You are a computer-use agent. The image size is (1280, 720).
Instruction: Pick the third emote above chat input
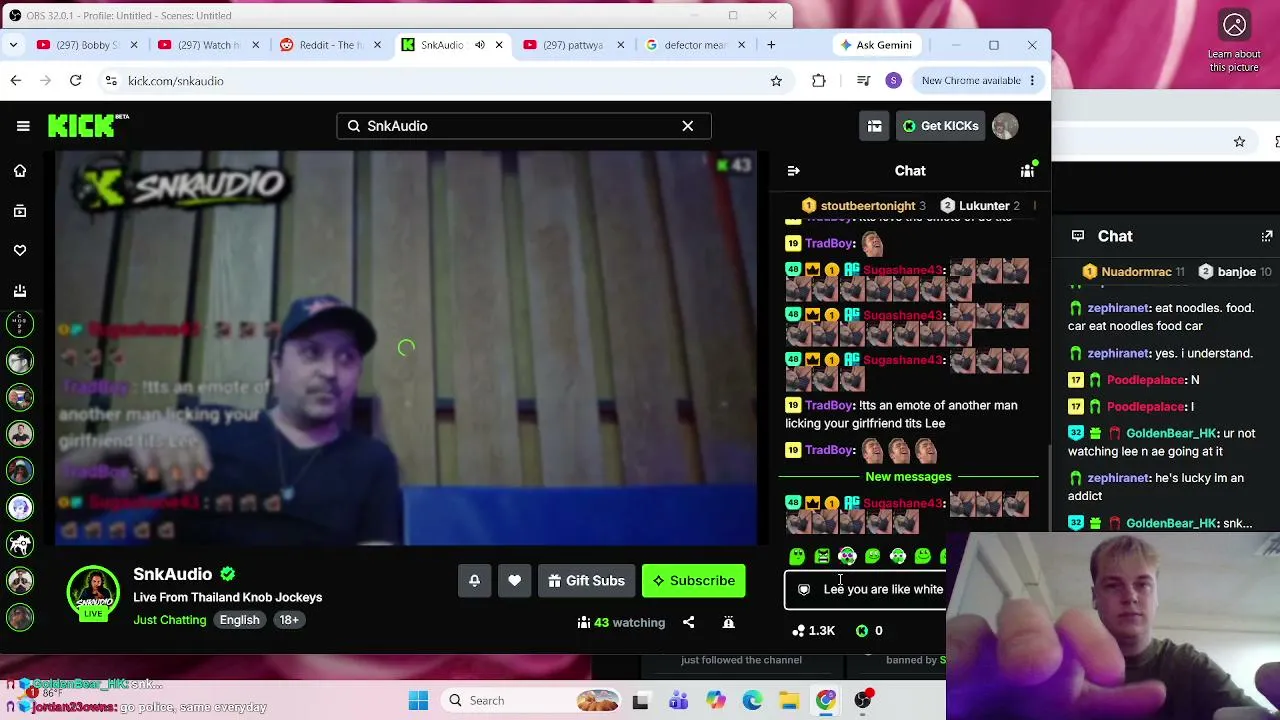[847, 556]
